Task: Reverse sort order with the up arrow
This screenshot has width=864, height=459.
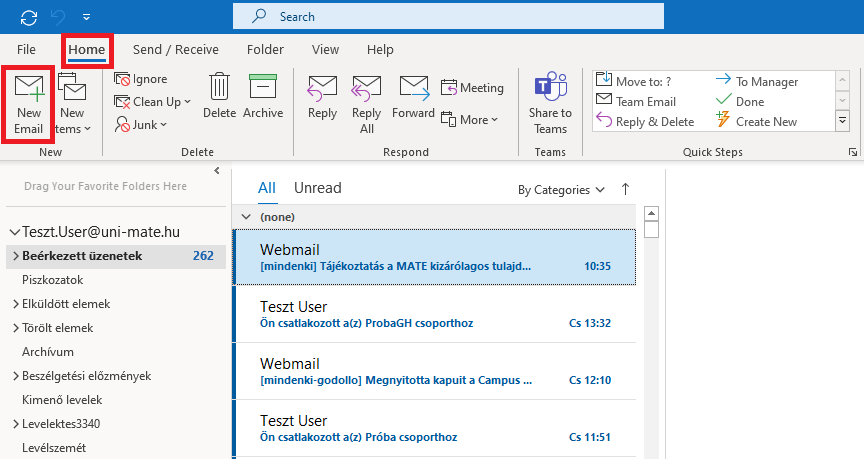Action: pos(625,190)
